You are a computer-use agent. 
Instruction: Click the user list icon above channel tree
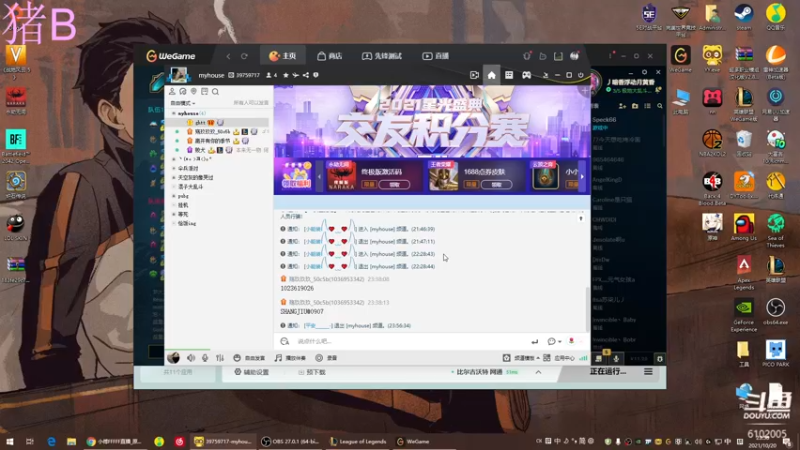pos(172,91)
